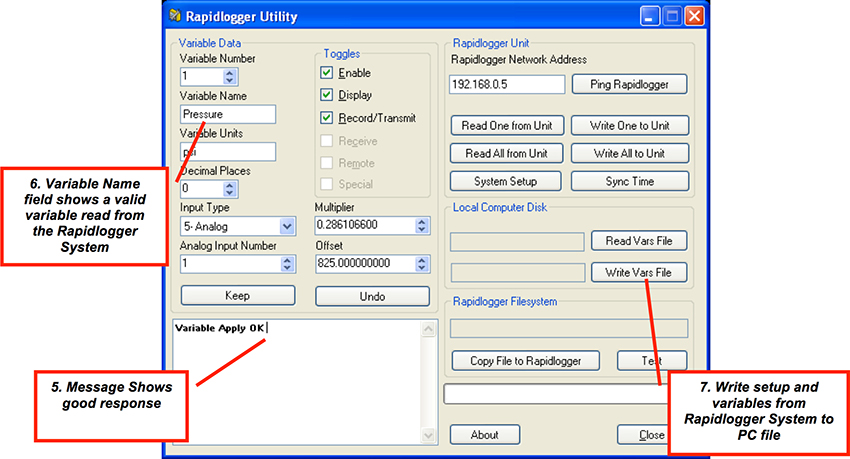Click Read One from Unit
The image size is (850, 459).
[x=507, y=126]
